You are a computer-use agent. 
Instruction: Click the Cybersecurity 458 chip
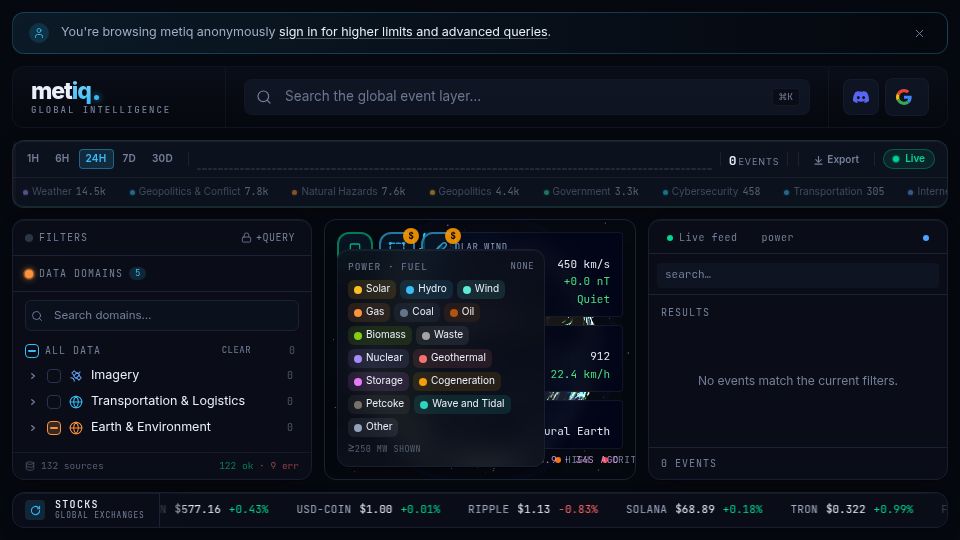click(711, 192)
